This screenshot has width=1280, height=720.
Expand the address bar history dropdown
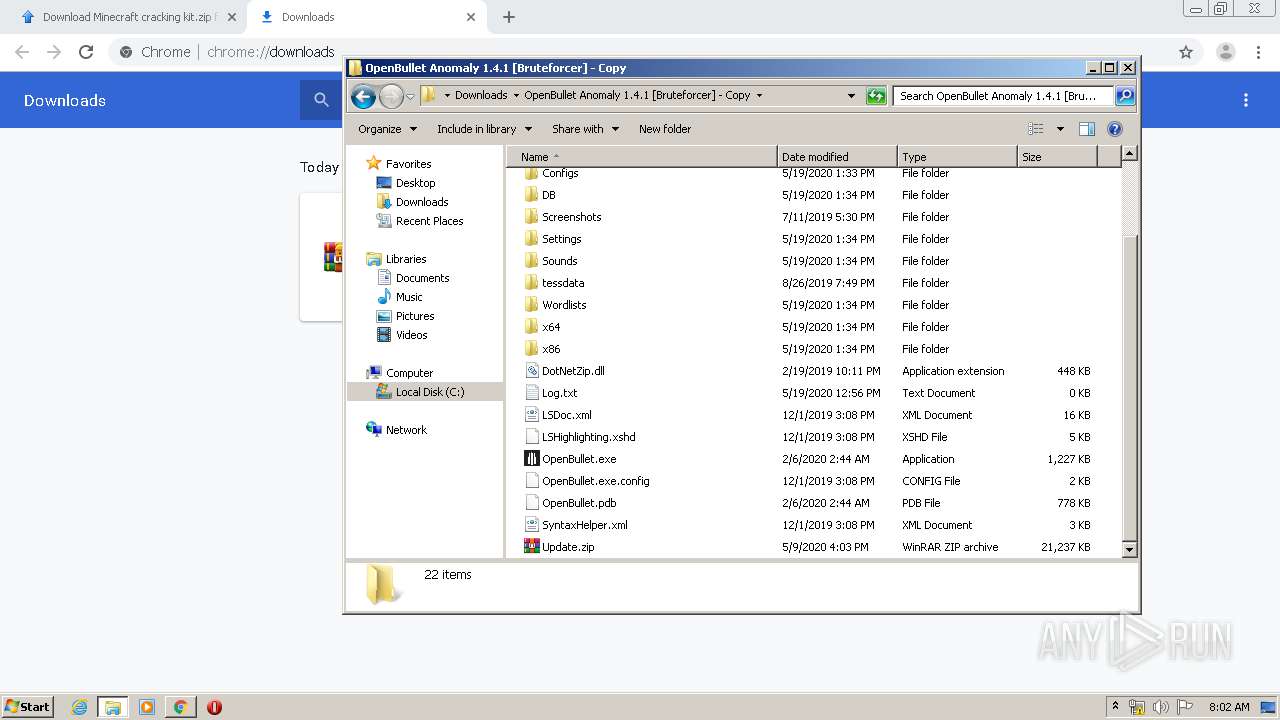point(851,96)
